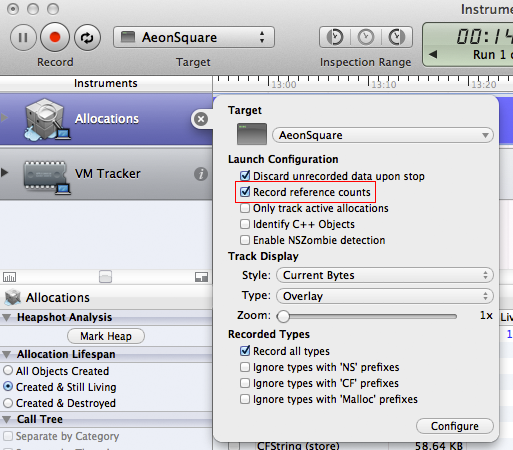Screen dimensions: 513x450
Task: Set inspection range end clock icon
Action: [397, 37]
